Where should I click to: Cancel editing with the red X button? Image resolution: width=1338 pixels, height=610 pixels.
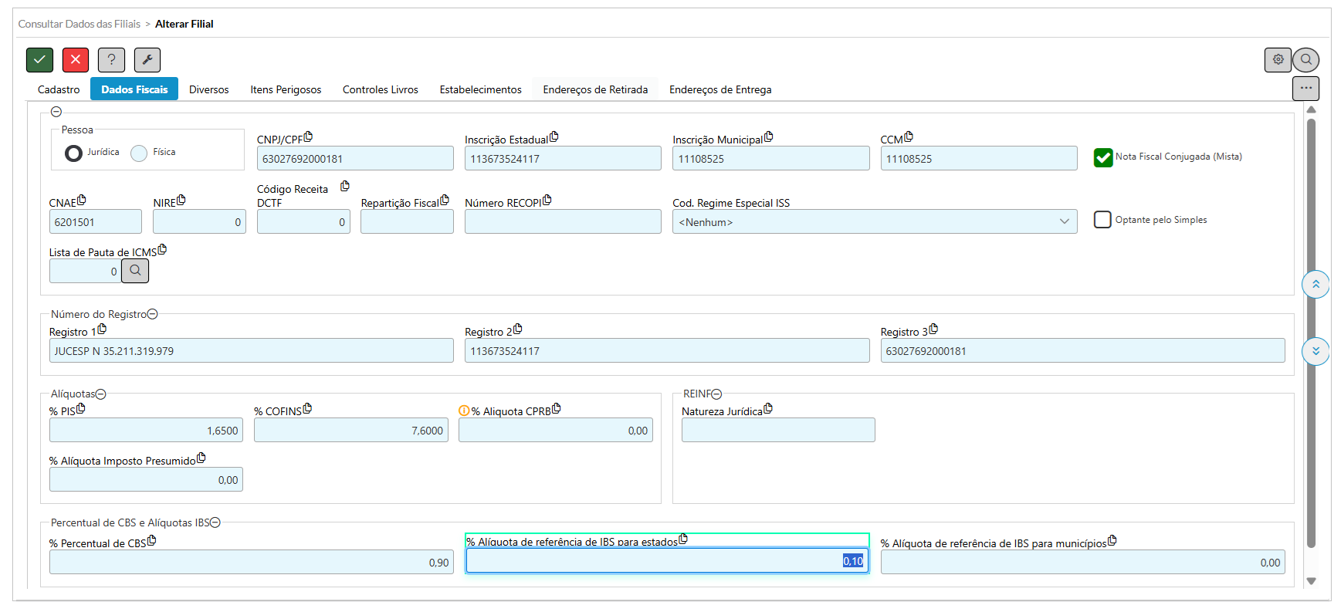click(75, 60)
